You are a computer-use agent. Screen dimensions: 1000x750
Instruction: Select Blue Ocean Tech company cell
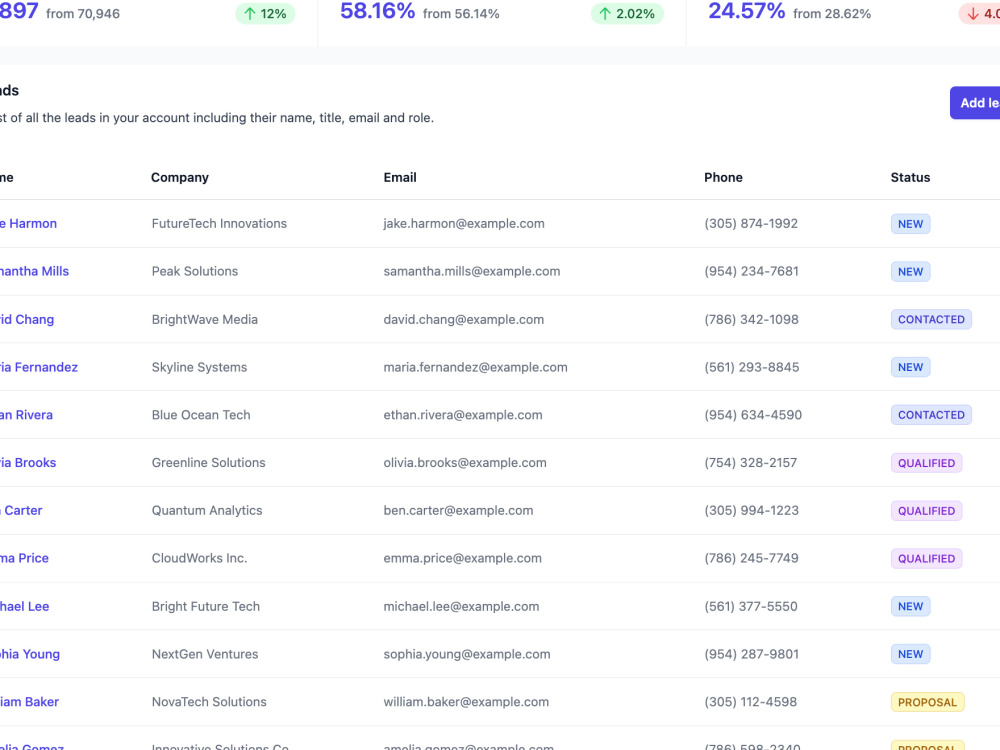tap(201, 415)
